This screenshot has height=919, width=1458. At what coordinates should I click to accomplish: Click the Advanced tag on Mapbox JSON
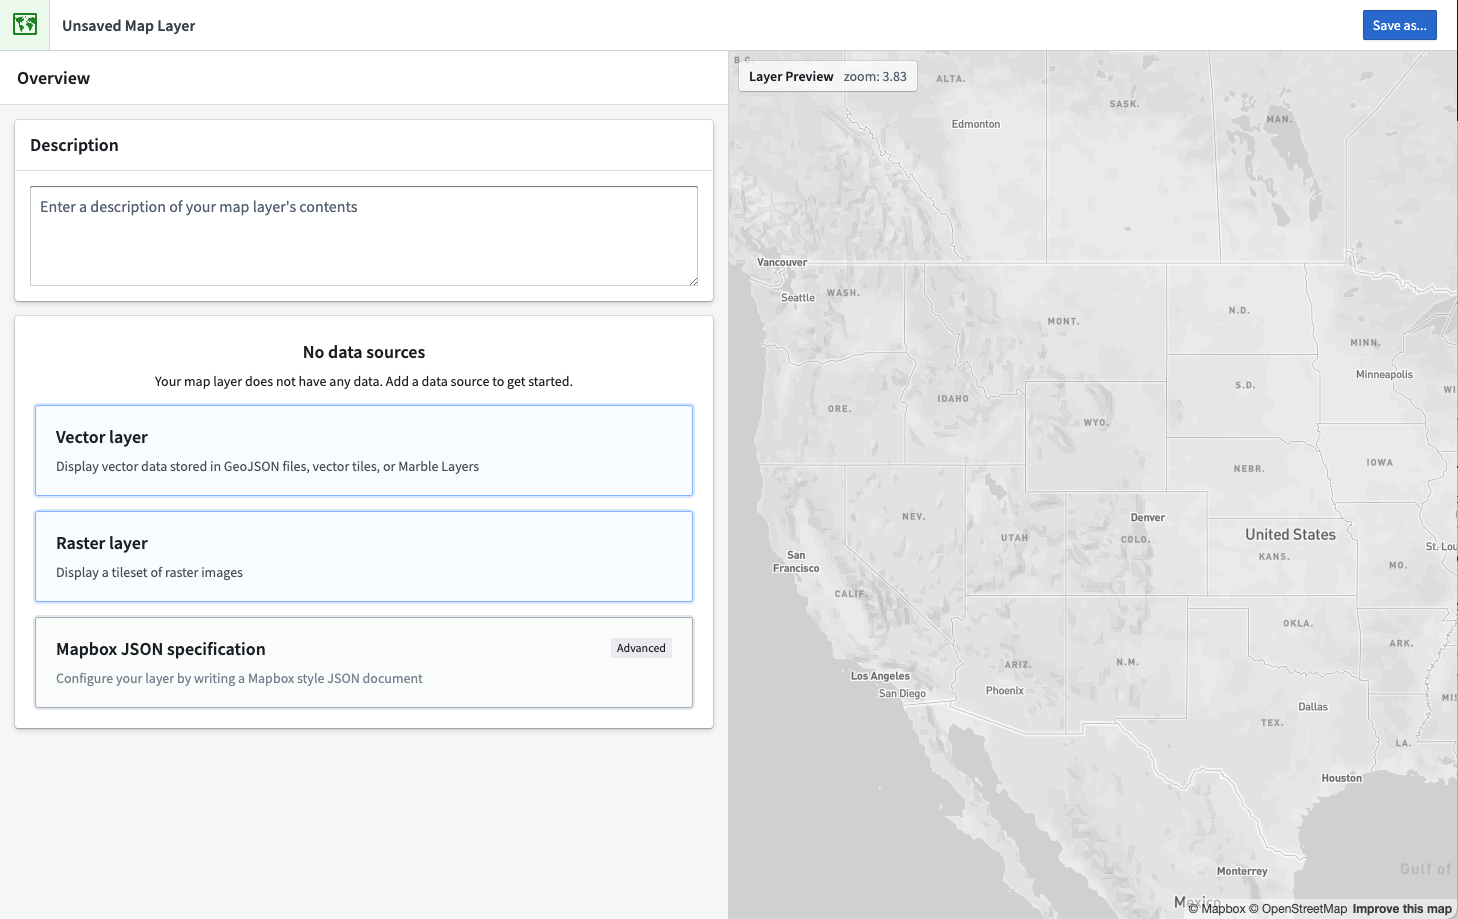click(641, 648)
